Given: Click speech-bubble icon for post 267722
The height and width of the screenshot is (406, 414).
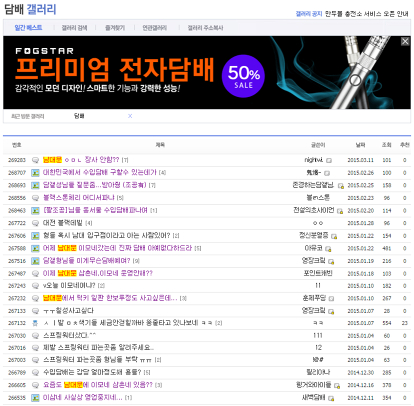Looking at the screenshot, I should (35, 223).
